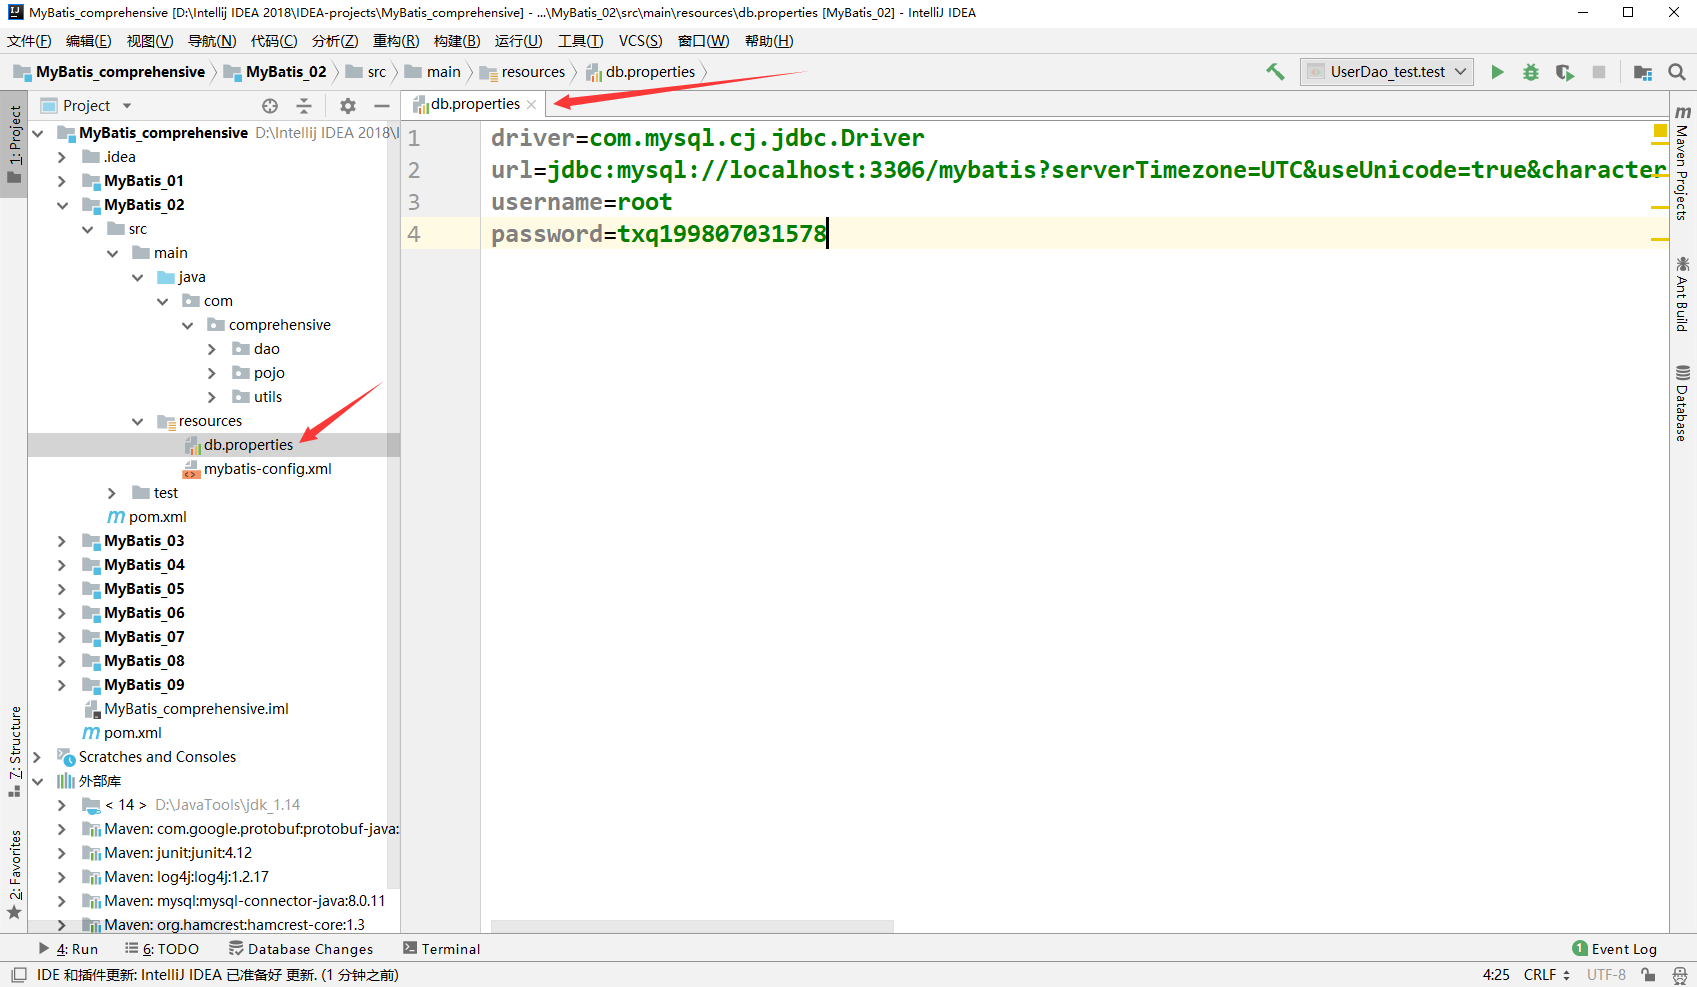Viewport: 1697px width, 987px height.
Task: Click the Scroll from Source target icon
Action: [270, 106]
